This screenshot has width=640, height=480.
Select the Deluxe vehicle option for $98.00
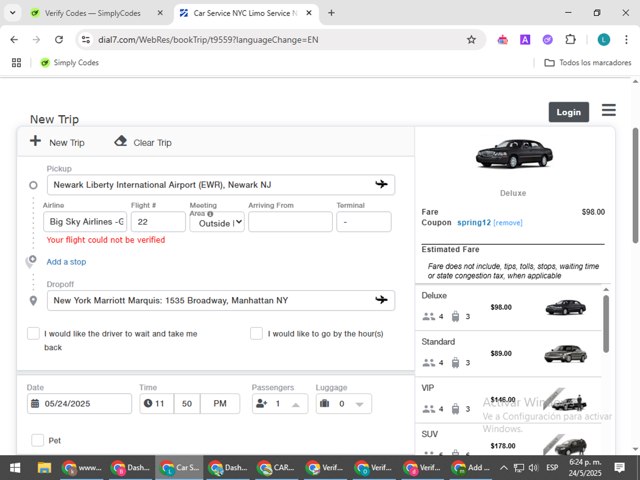pos(508,307)
